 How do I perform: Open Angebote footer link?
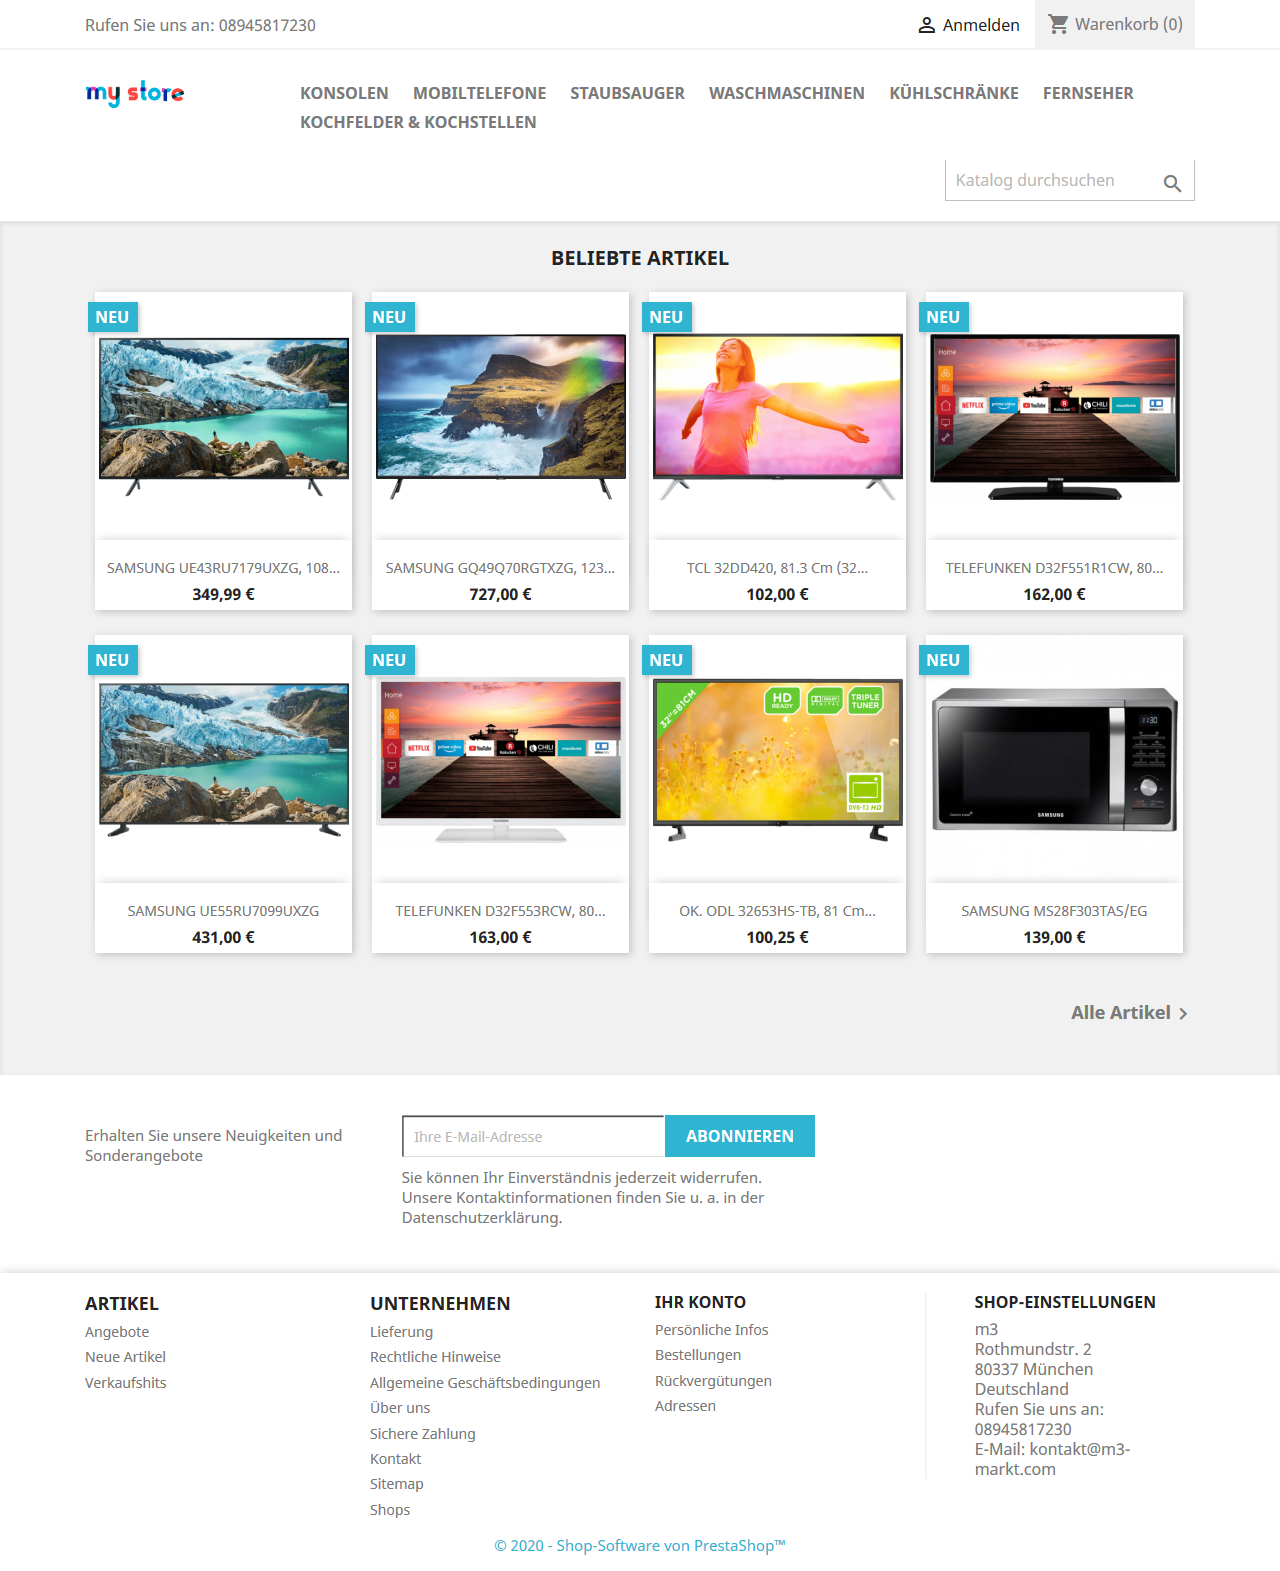point(117,1332)
